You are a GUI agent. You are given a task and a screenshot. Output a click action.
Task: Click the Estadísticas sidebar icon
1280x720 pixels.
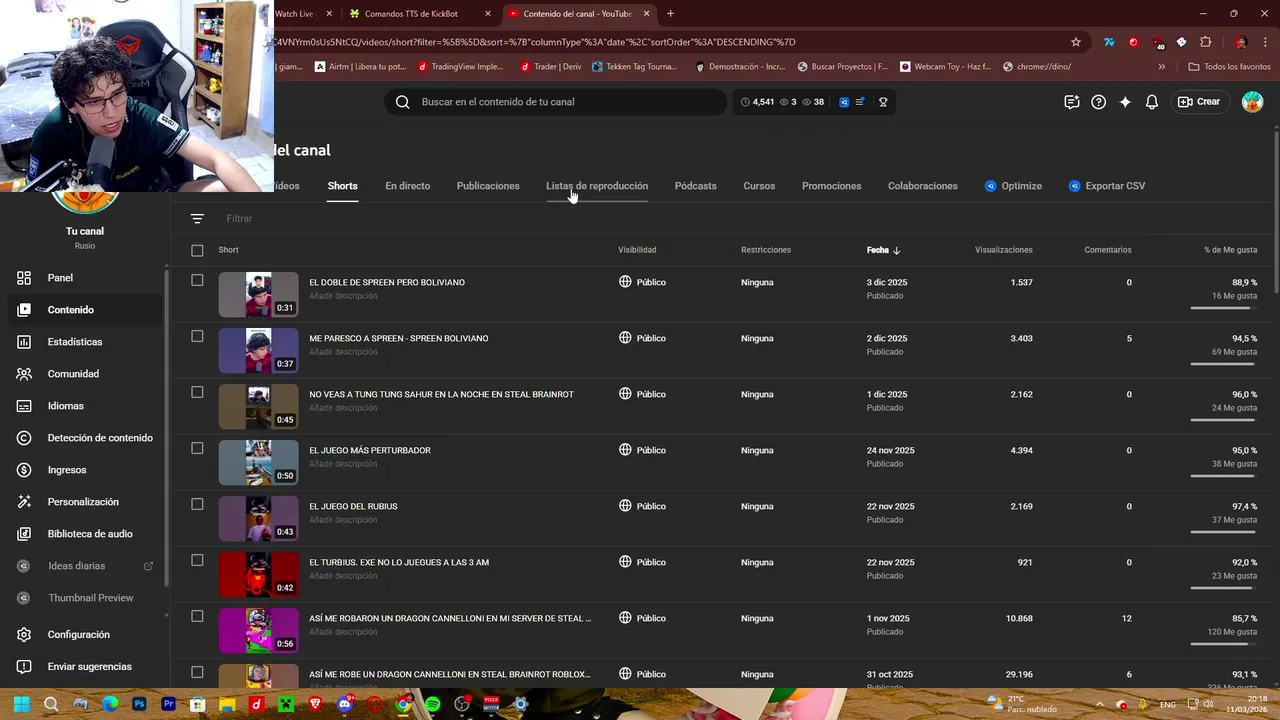coord(24,342)
